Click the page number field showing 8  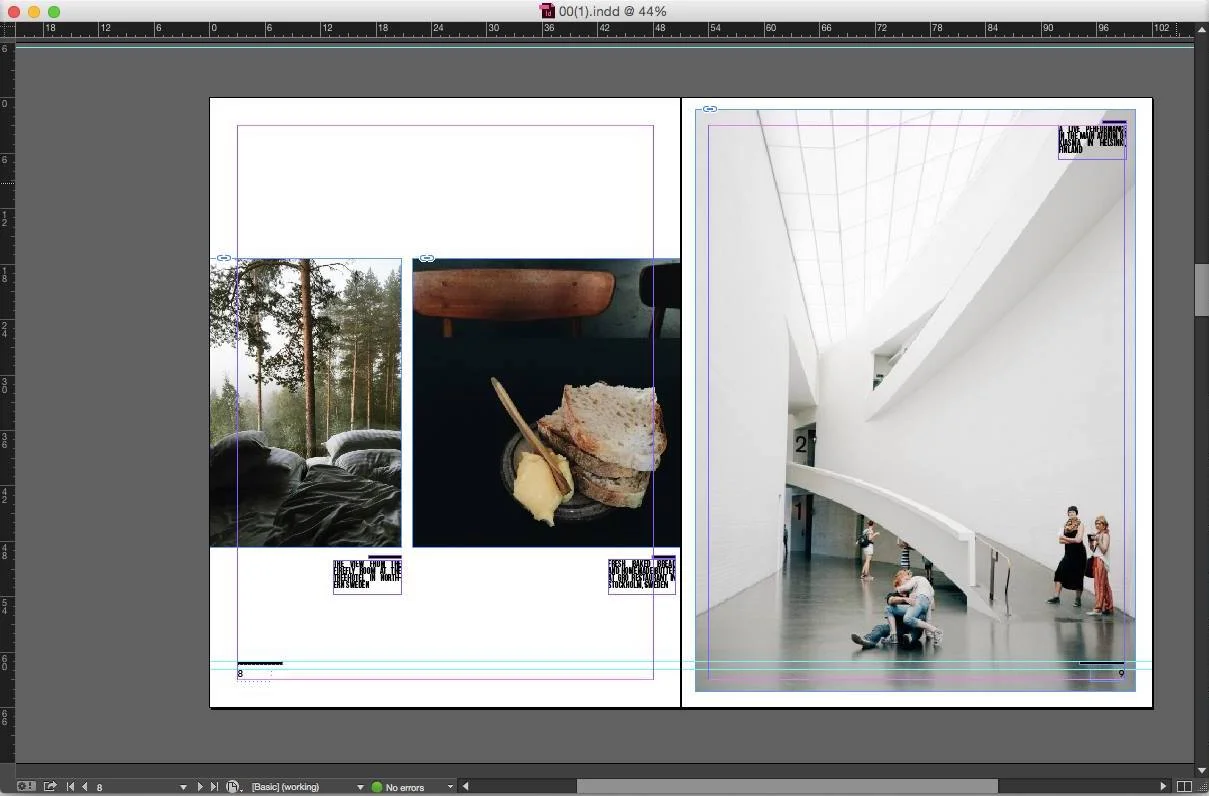click(x=134, y=787)
